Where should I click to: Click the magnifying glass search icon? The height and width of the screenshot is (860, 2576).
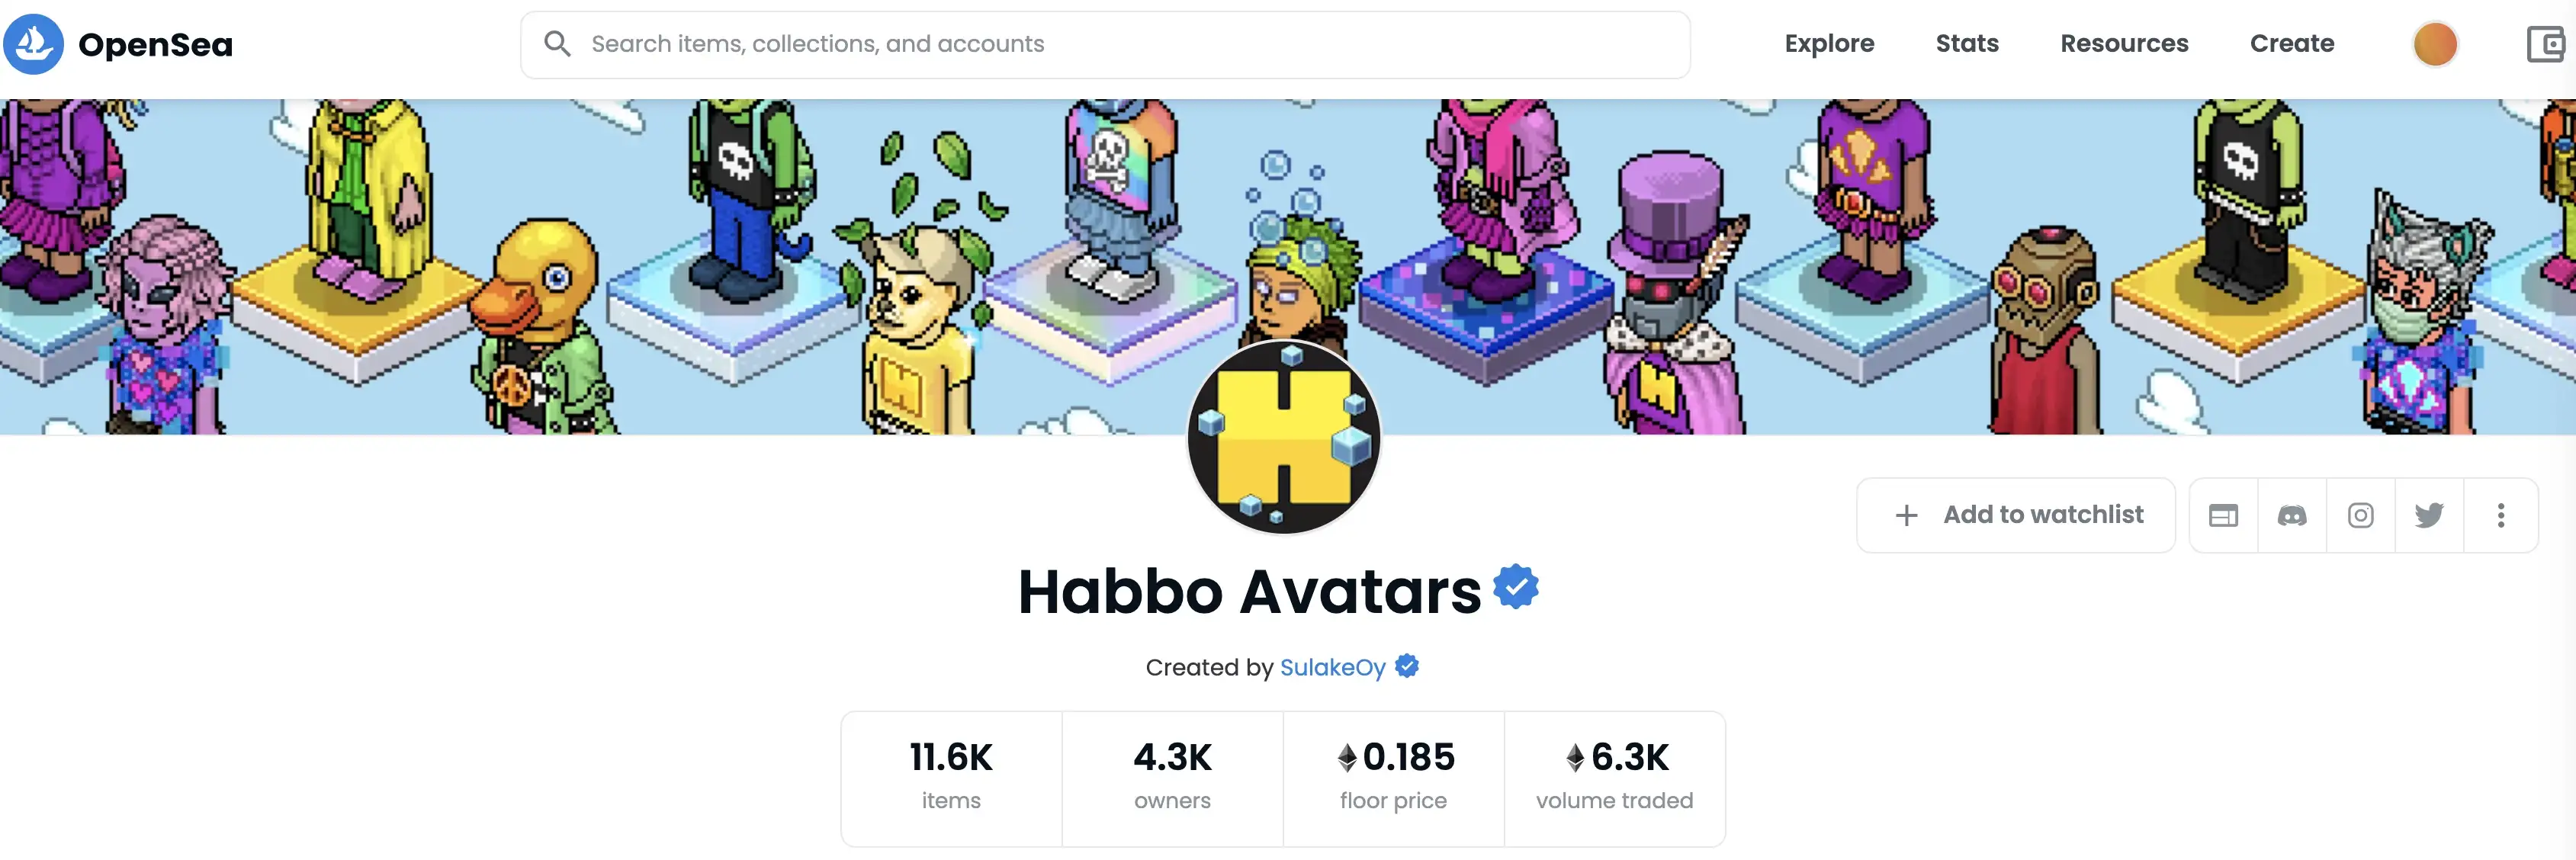(557, 44)
